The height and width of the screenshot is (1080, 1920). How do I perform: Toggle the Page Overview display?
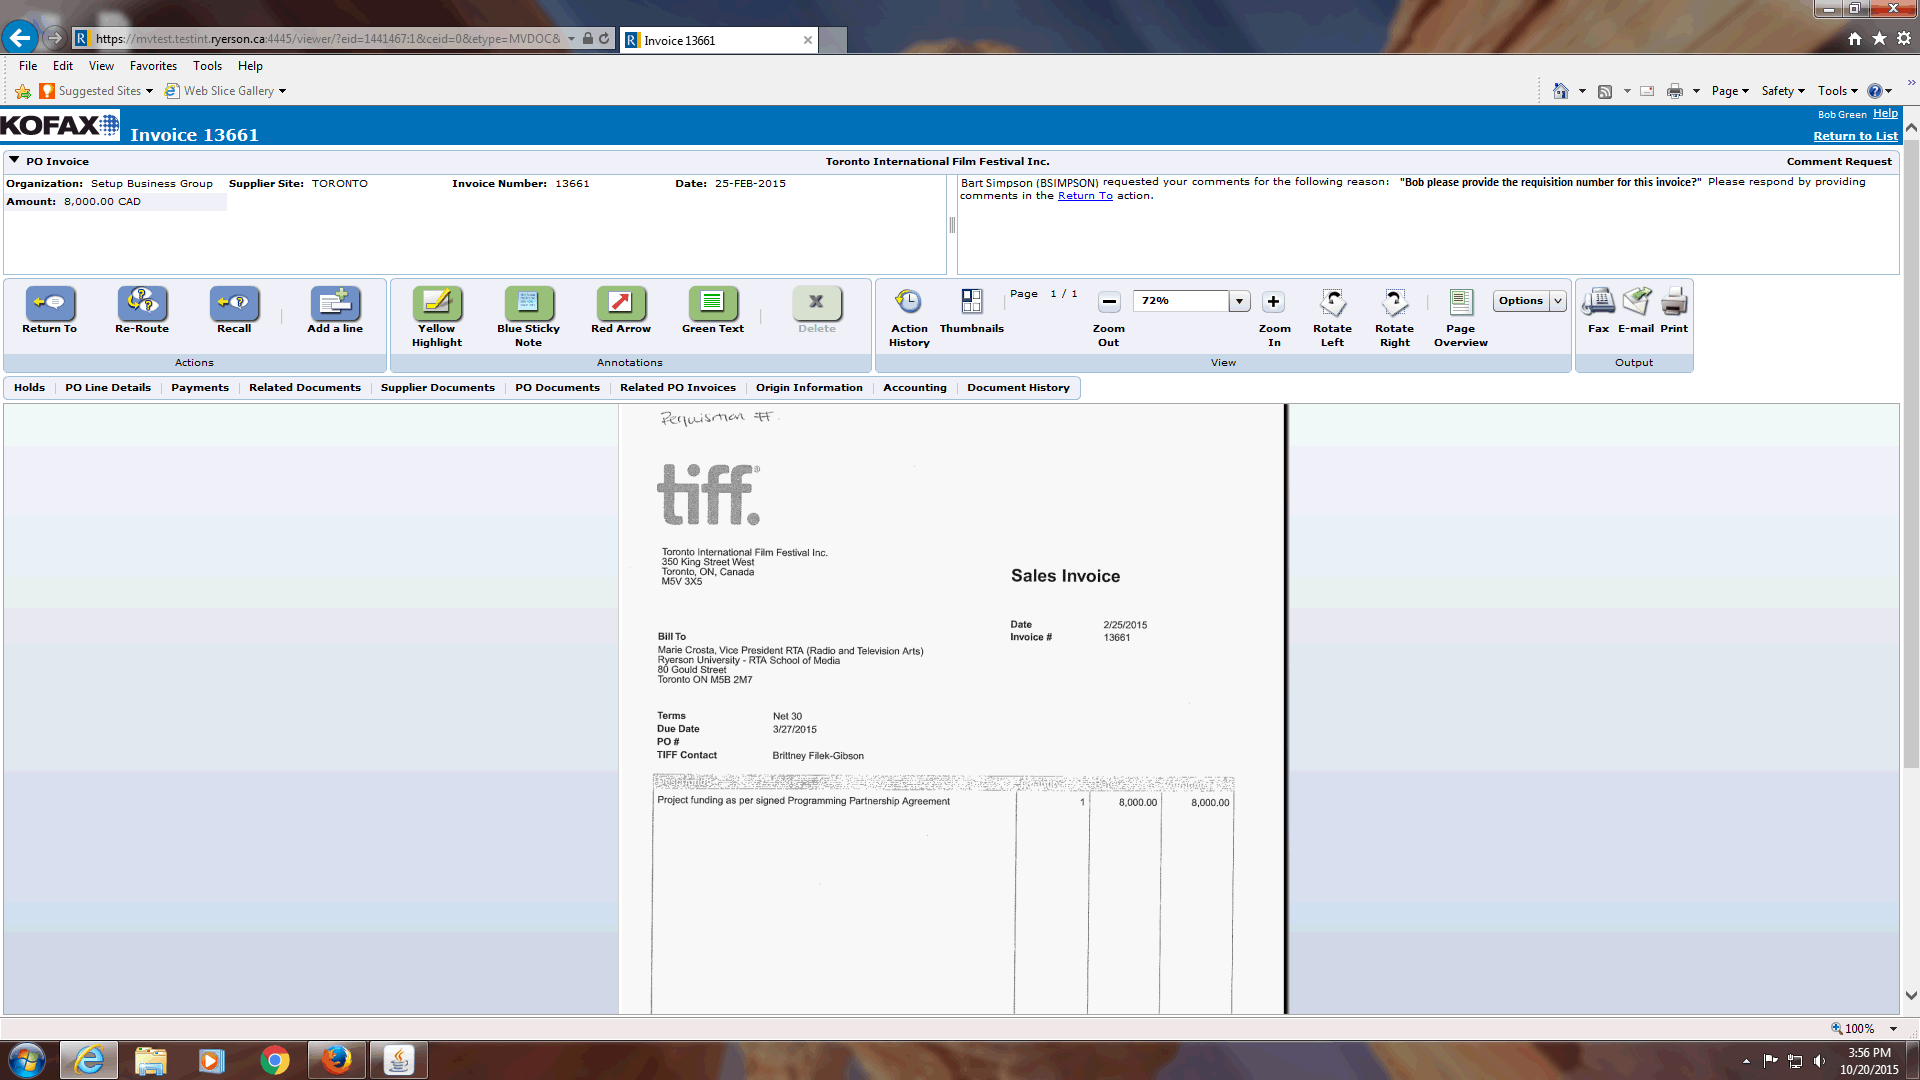tap(1460, 303)
